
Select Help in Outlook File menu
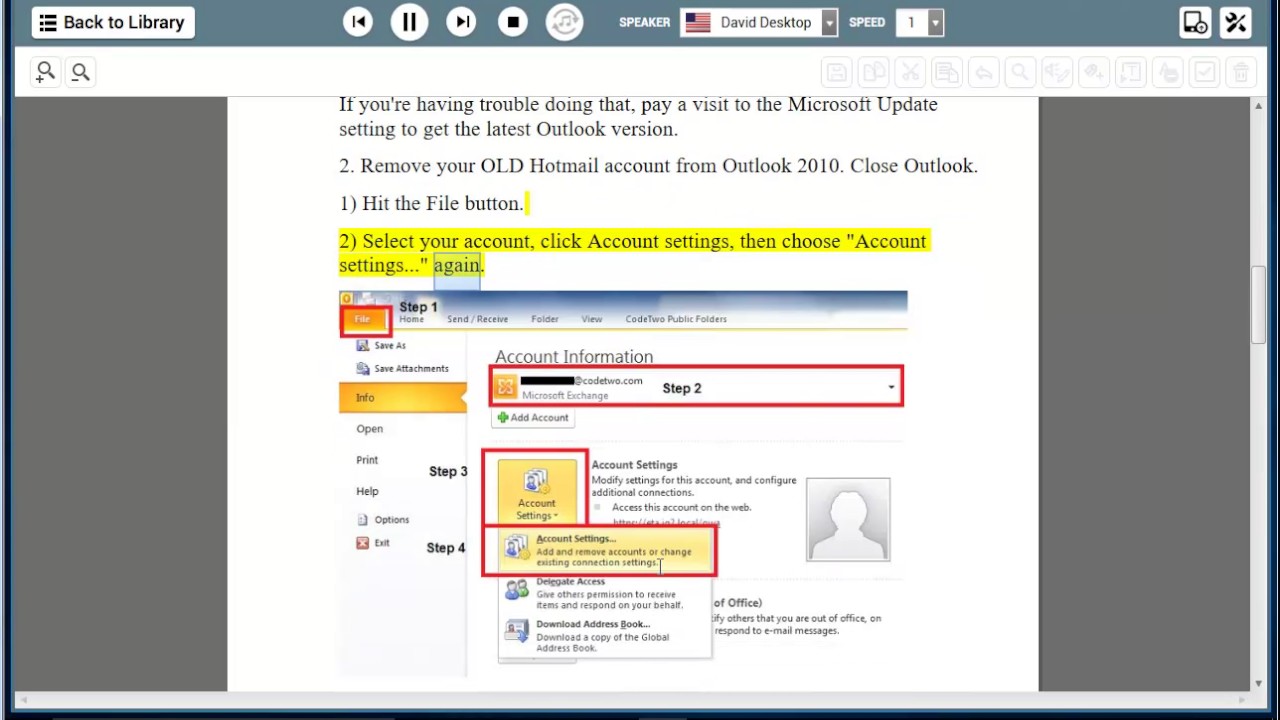(x=367, y=491)
